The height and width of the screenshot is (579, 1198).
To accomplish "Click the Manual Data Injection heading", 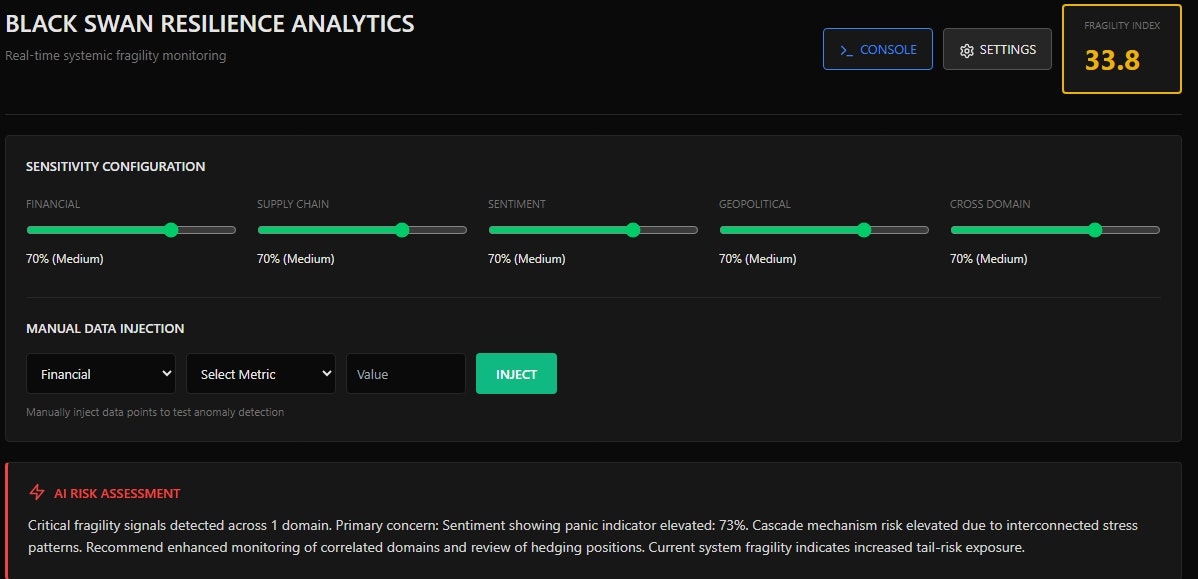I will [x=105, y=328].
